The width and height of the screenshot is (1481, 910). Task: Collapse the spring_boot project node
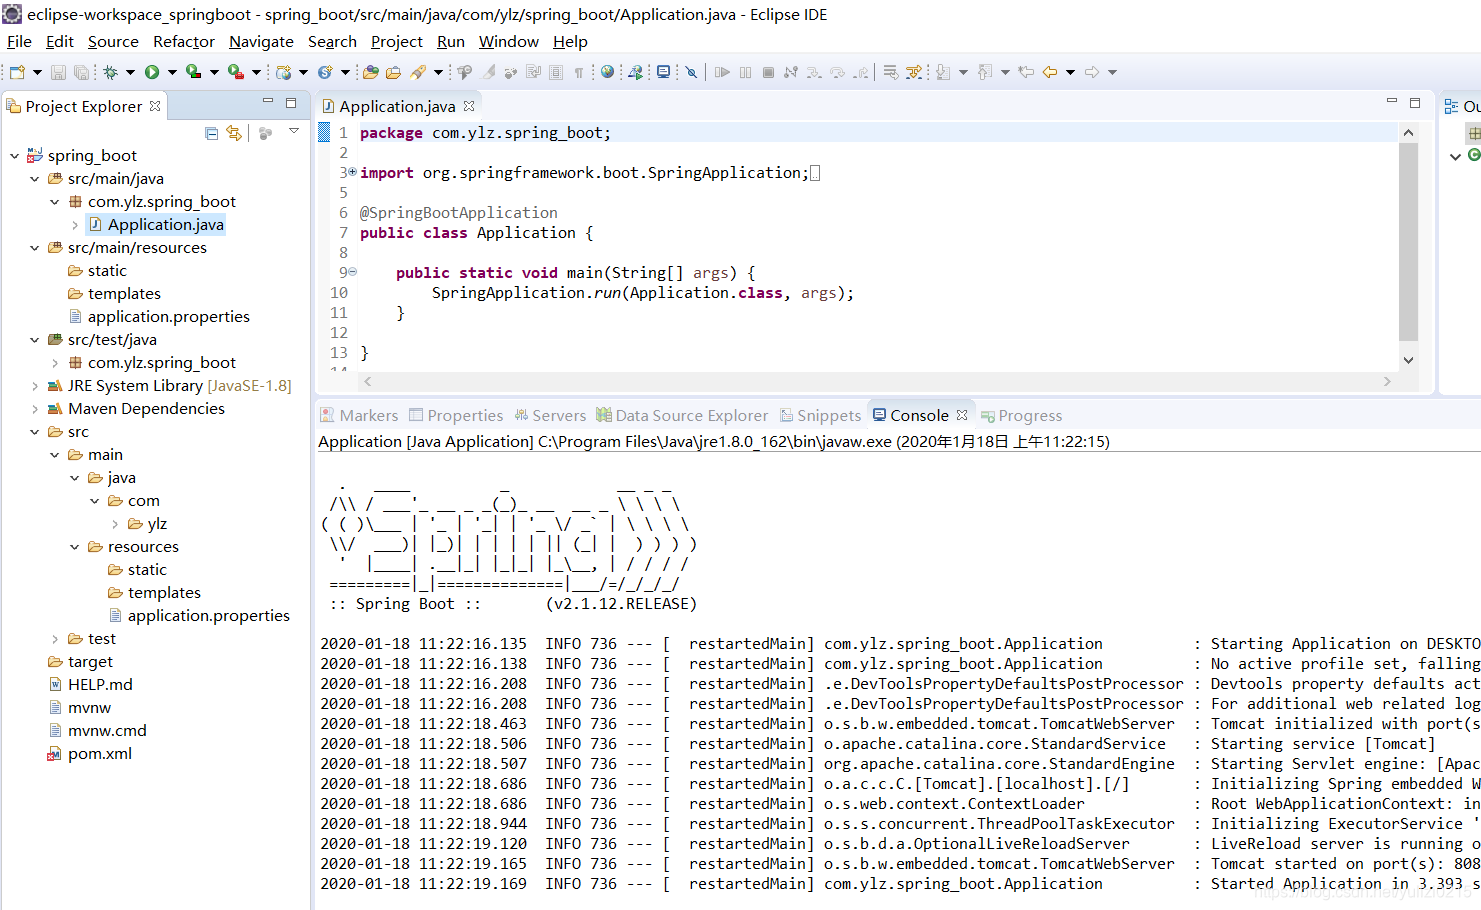click(x=15, y=156)
